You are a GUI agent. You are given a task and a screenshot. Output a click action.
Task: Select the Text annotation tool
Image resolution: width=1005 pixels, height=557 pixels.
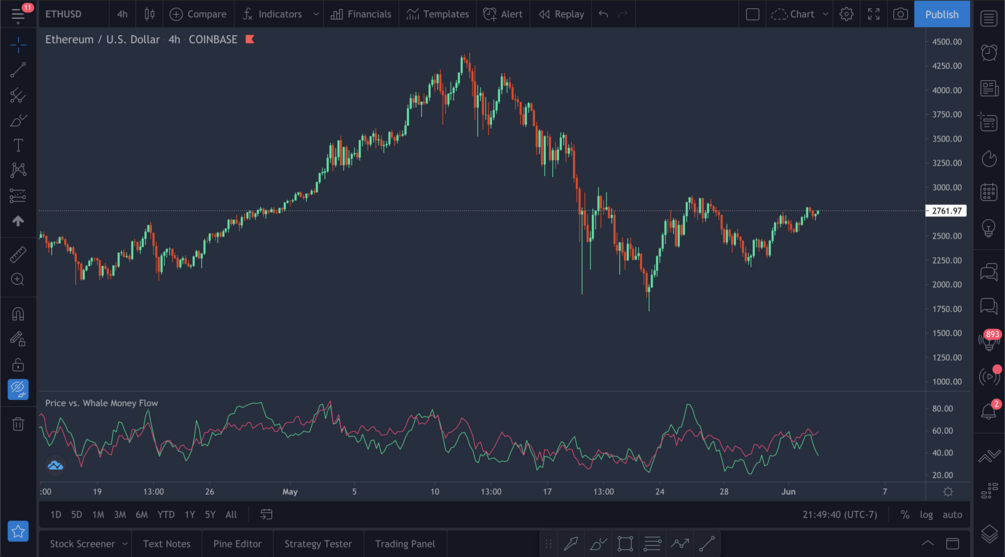18,145
